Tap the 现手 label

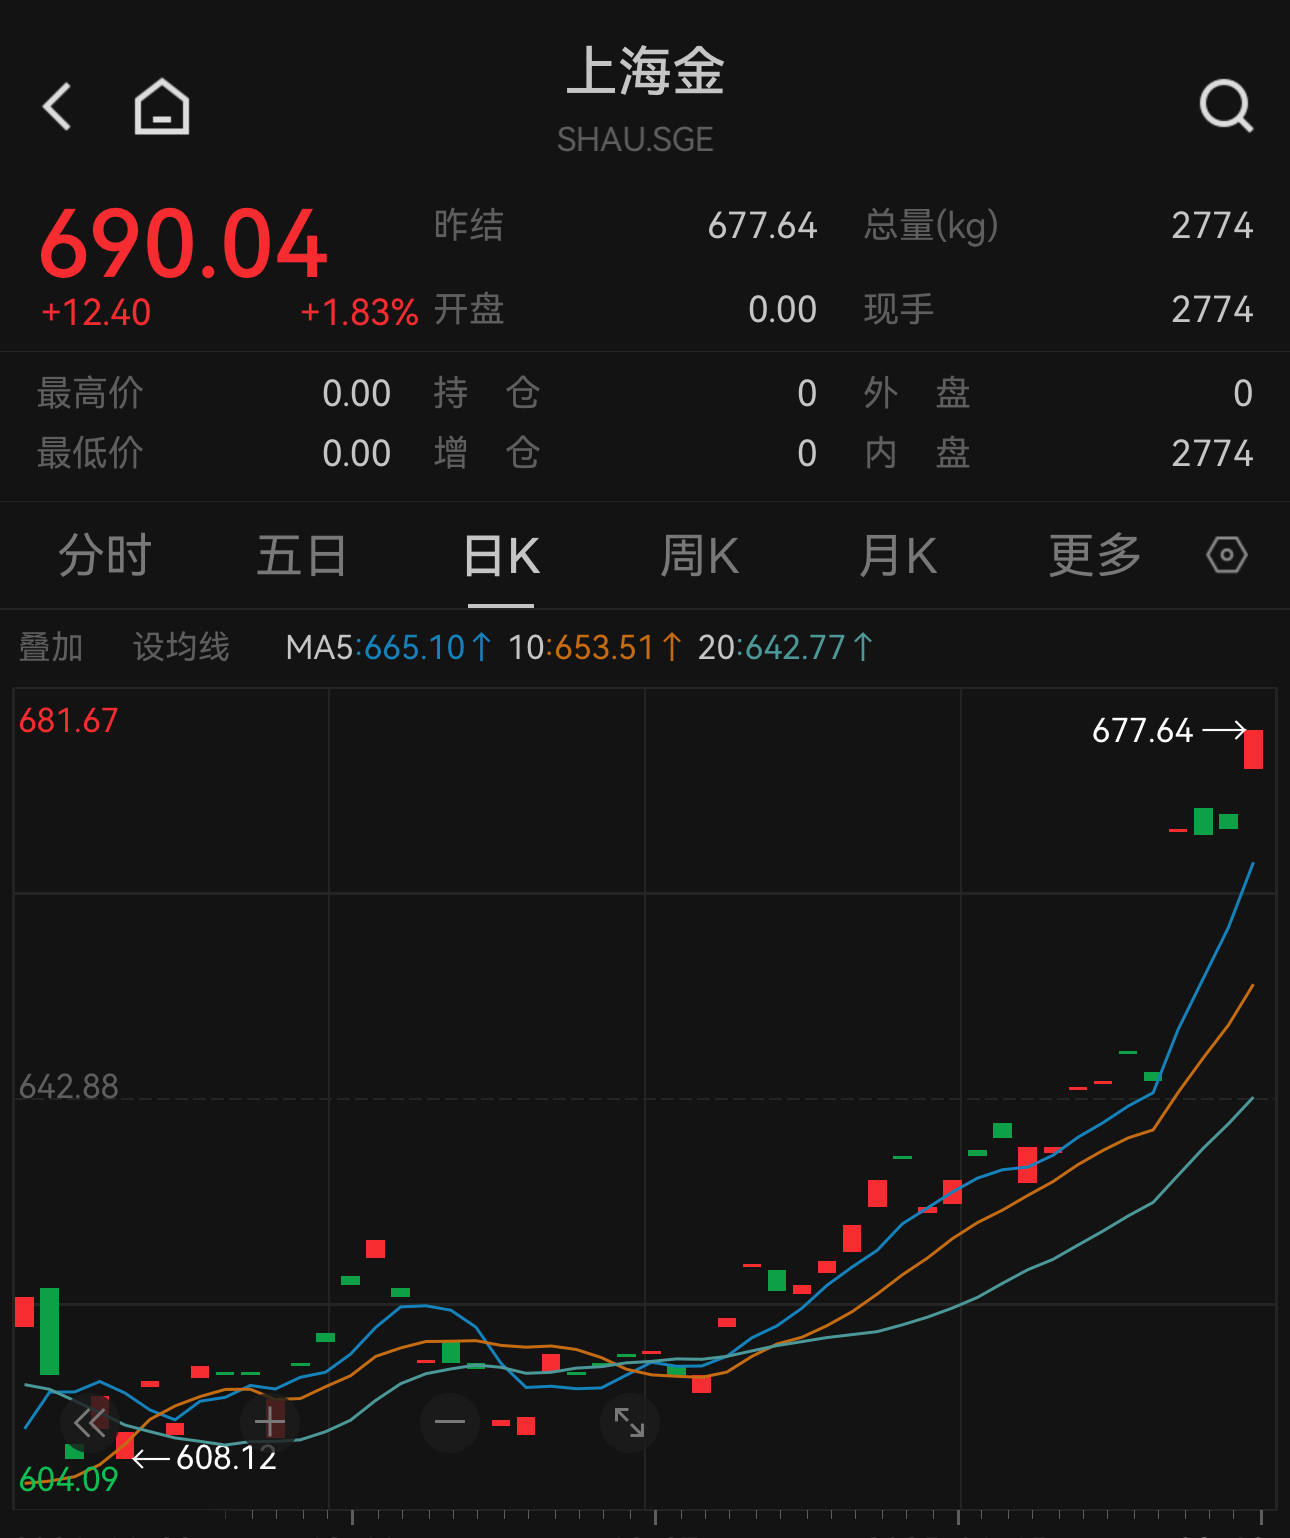[898, 310]
